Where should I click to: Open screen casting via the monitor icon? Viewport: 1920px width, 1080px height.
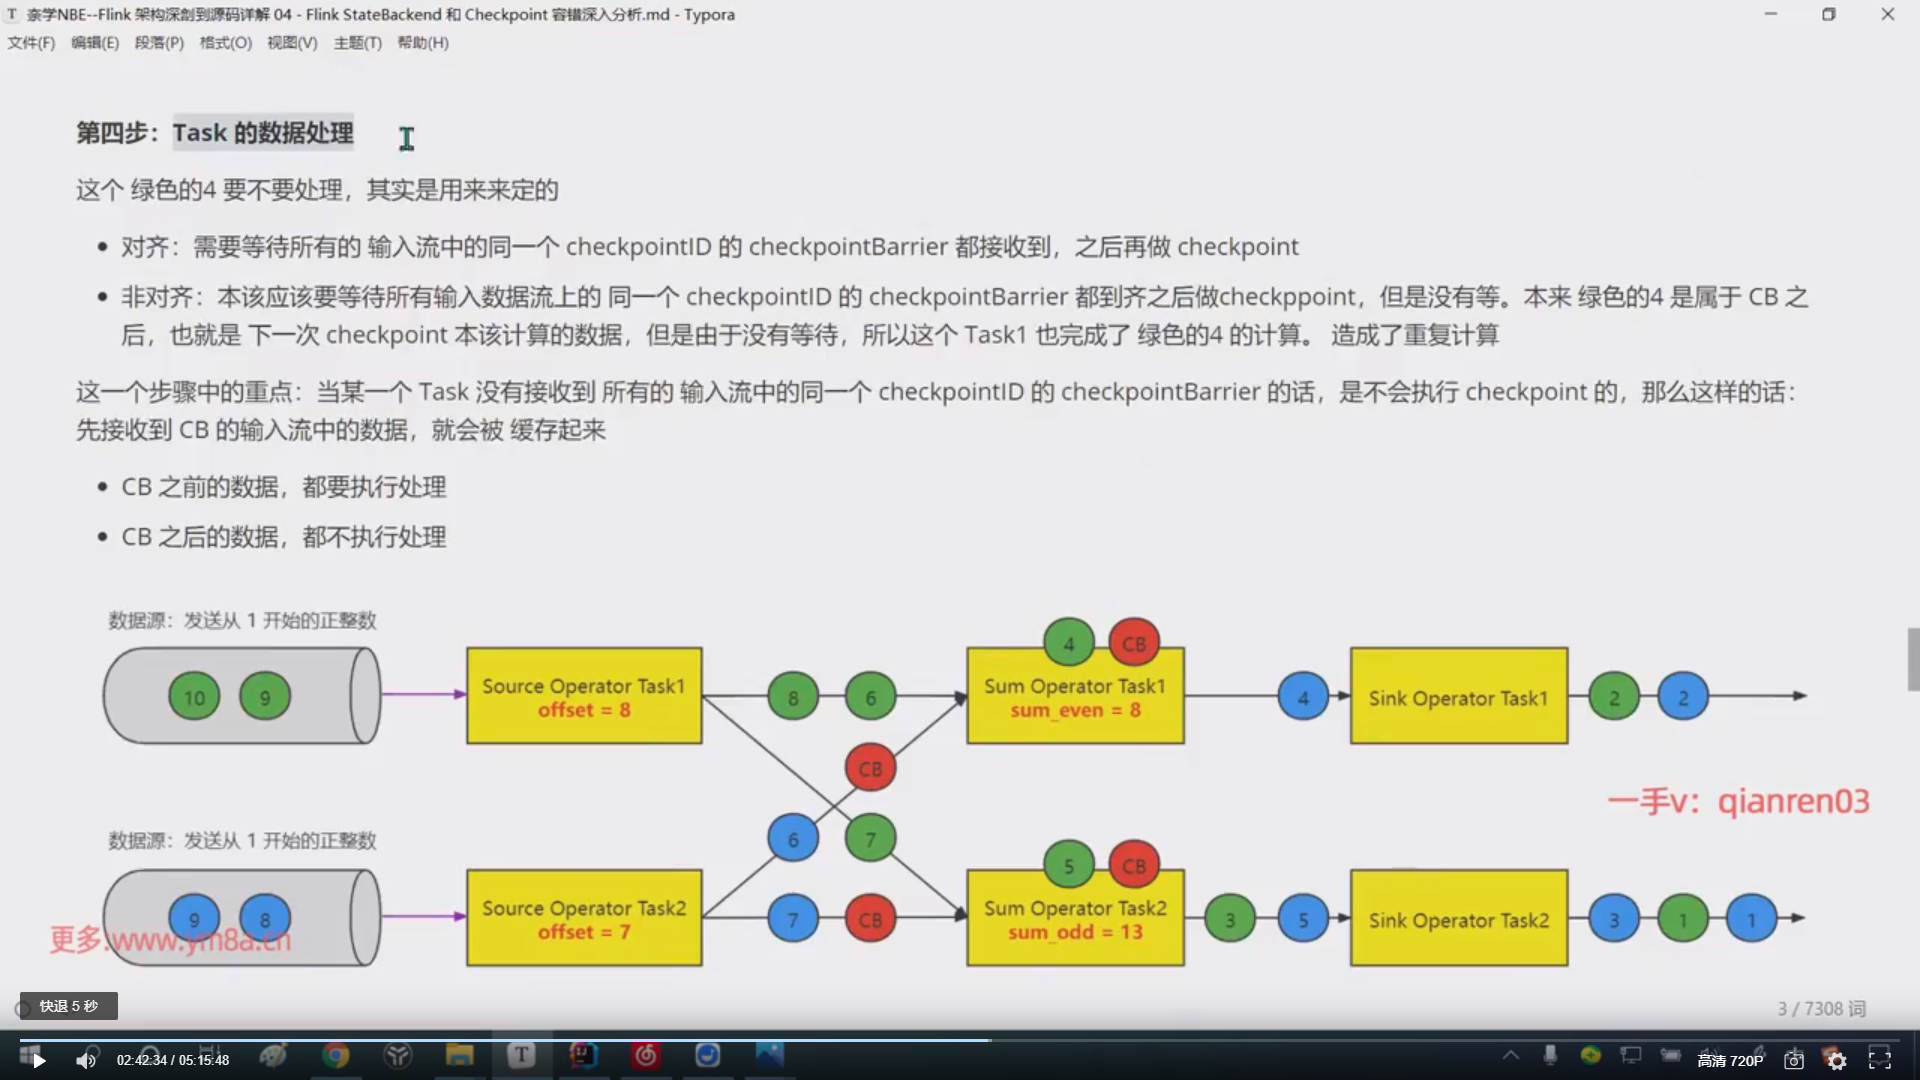1630,1056
